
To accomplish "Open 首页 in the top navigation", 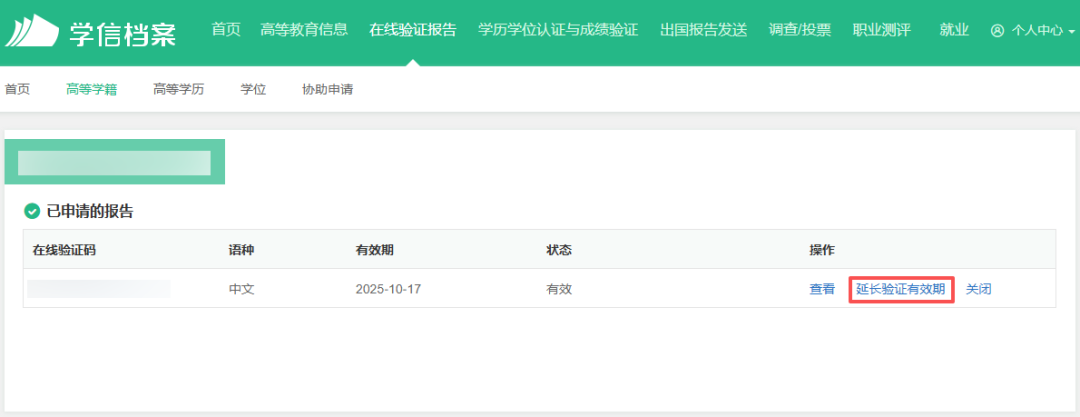I will pos(226,30).
